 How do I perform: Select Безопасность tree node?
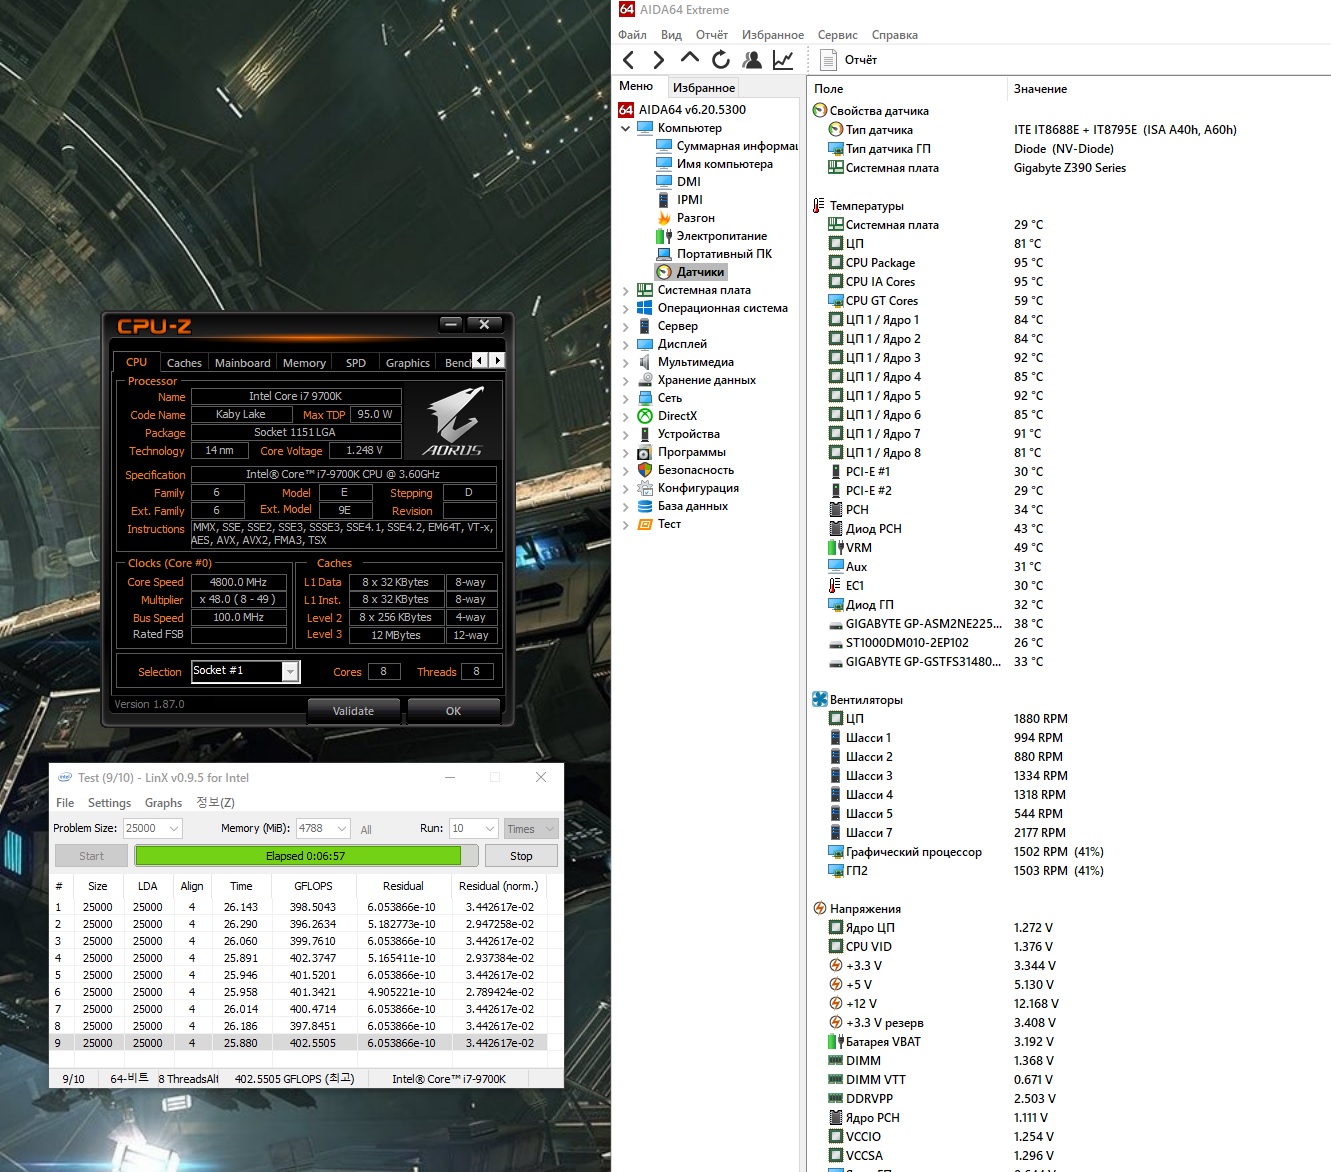(x=686, y=470)
